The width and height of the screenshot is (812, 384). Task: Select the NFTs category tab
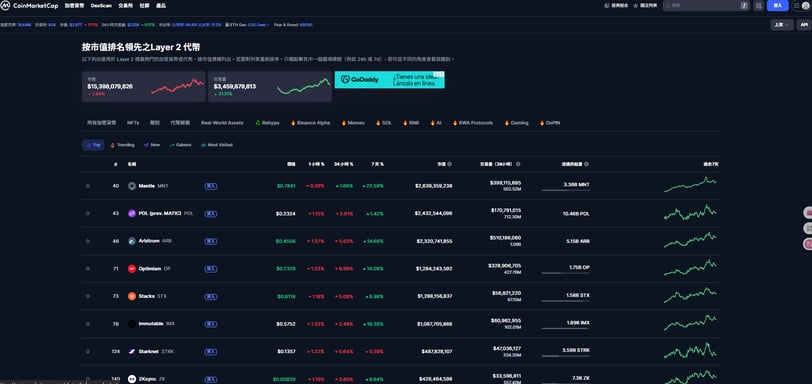tap(133, 123)
